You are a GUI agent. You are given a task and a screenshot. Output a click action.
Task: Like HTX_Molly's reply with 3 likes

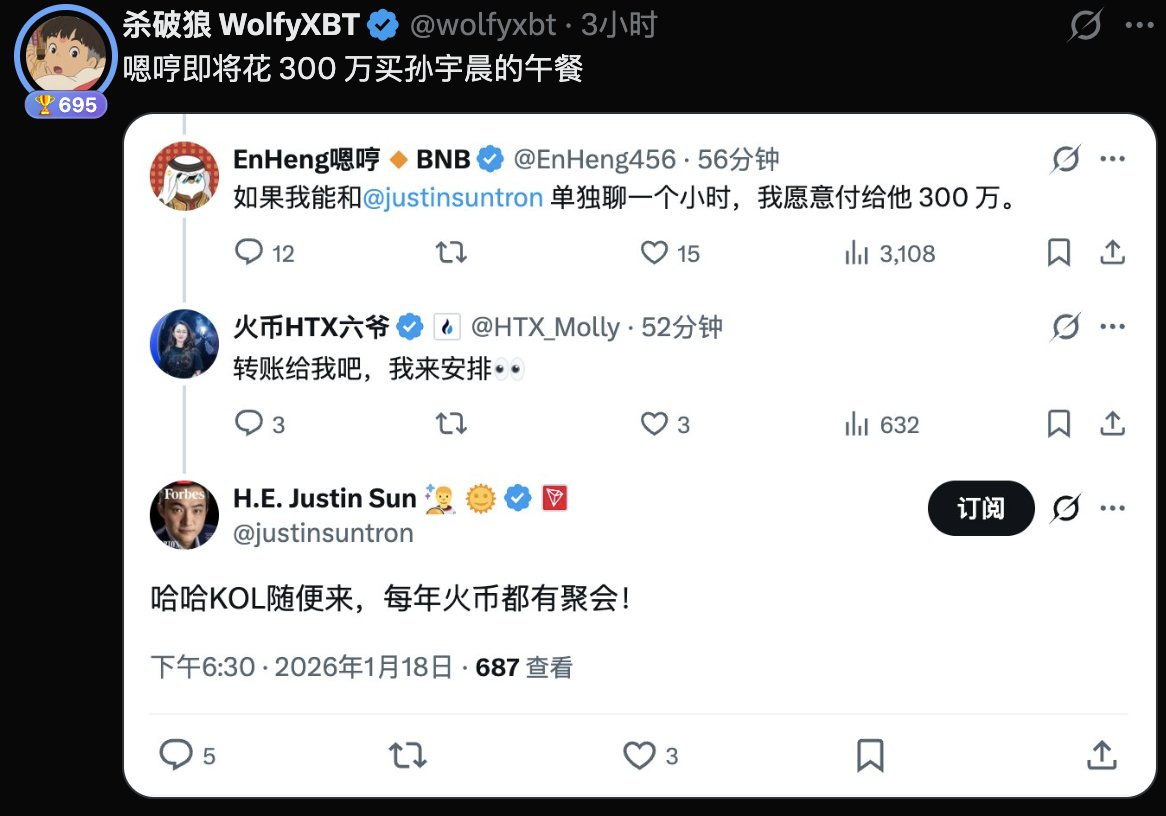pyautogui.click(x=665, y=424)
